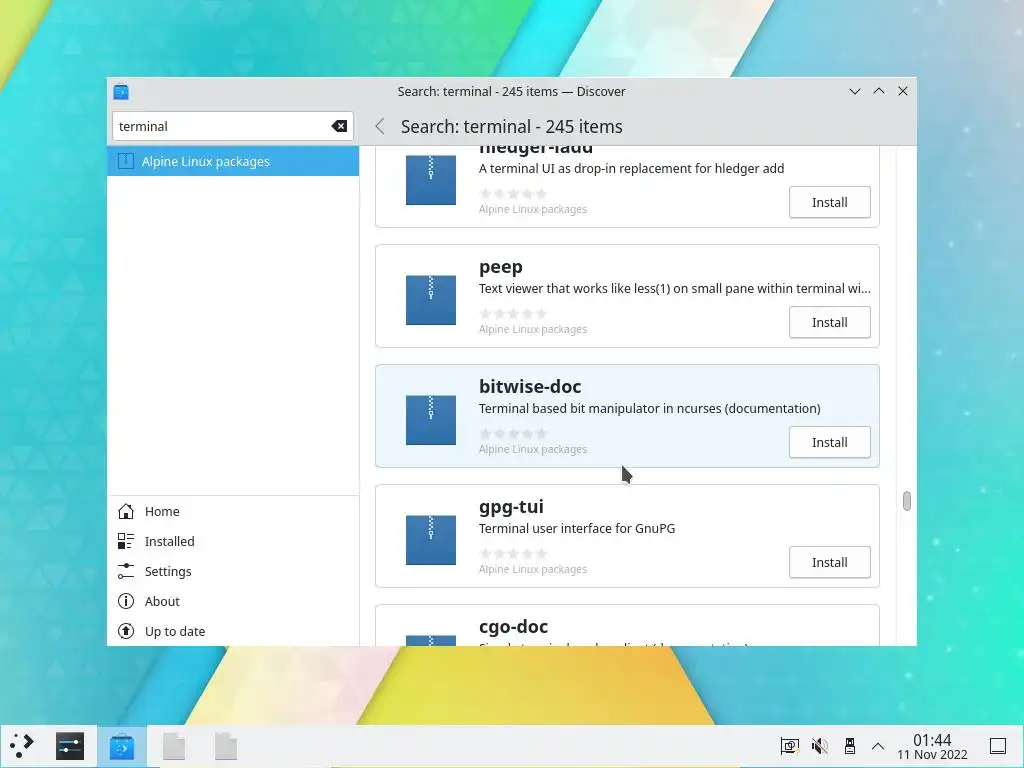Maximize the Discover window
Viewport: 1024px width, 768px height.
pyautogui.click(x=879, y=91)
